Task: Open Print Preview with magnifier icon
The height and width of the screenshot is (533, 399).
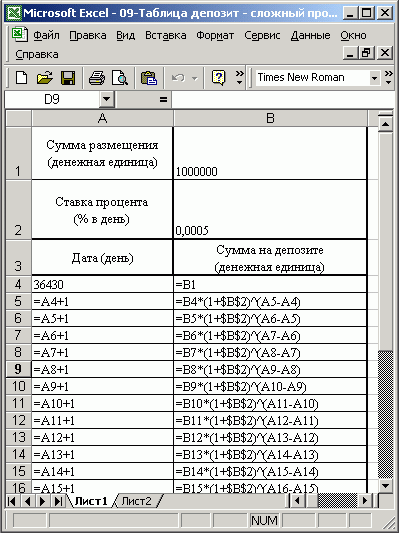Action: 120,78
